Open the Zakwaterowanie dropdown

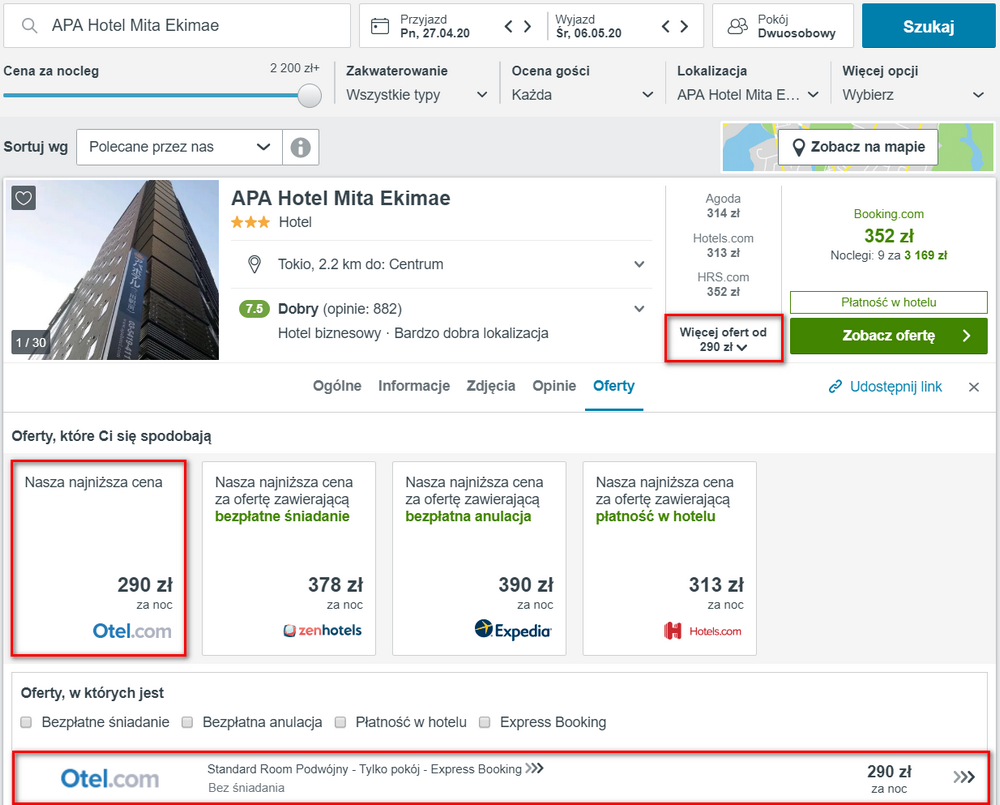point(417,95)
